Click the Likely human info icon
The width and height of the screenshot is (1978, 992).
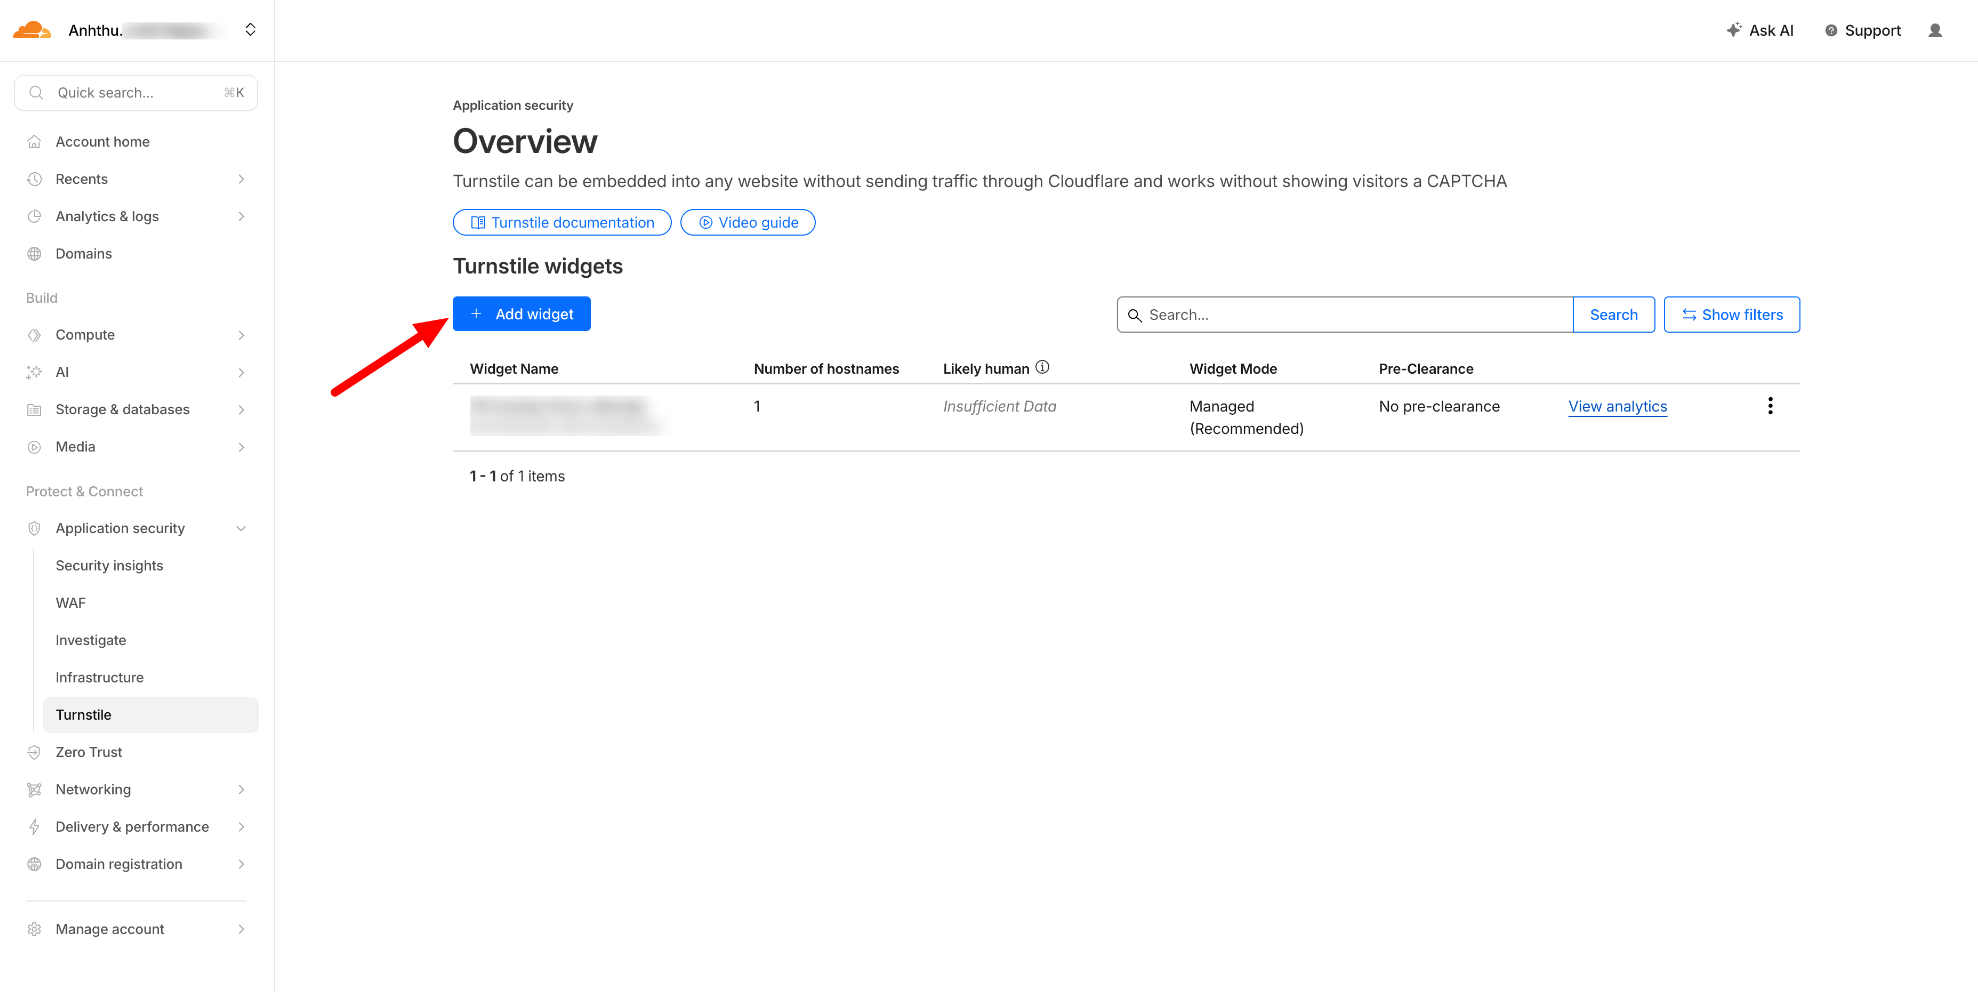tap(1042, 367)
